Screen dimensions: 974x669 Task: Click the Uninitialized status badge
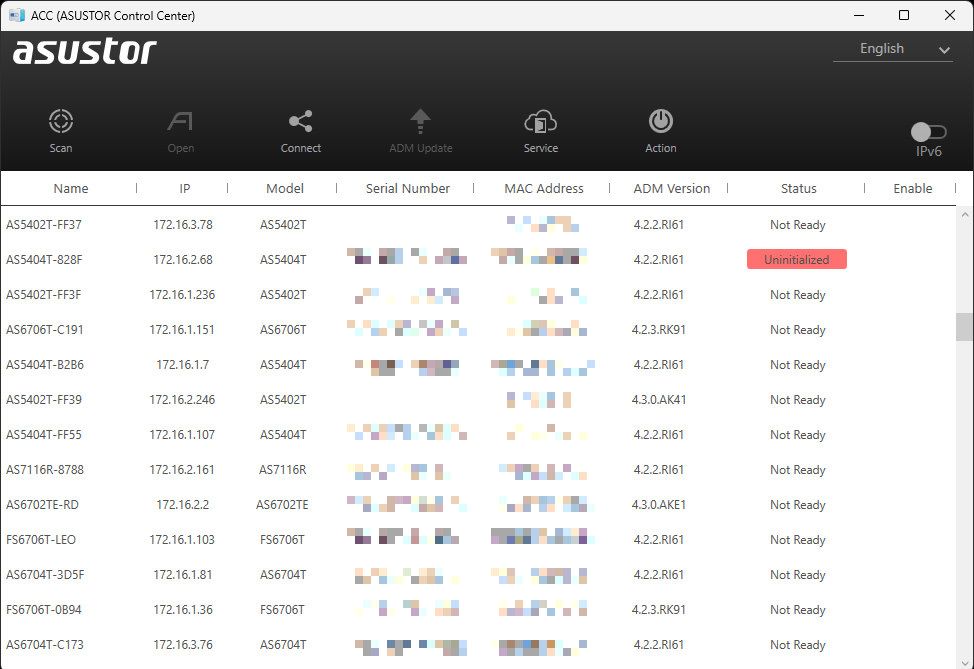pos(797,260)
